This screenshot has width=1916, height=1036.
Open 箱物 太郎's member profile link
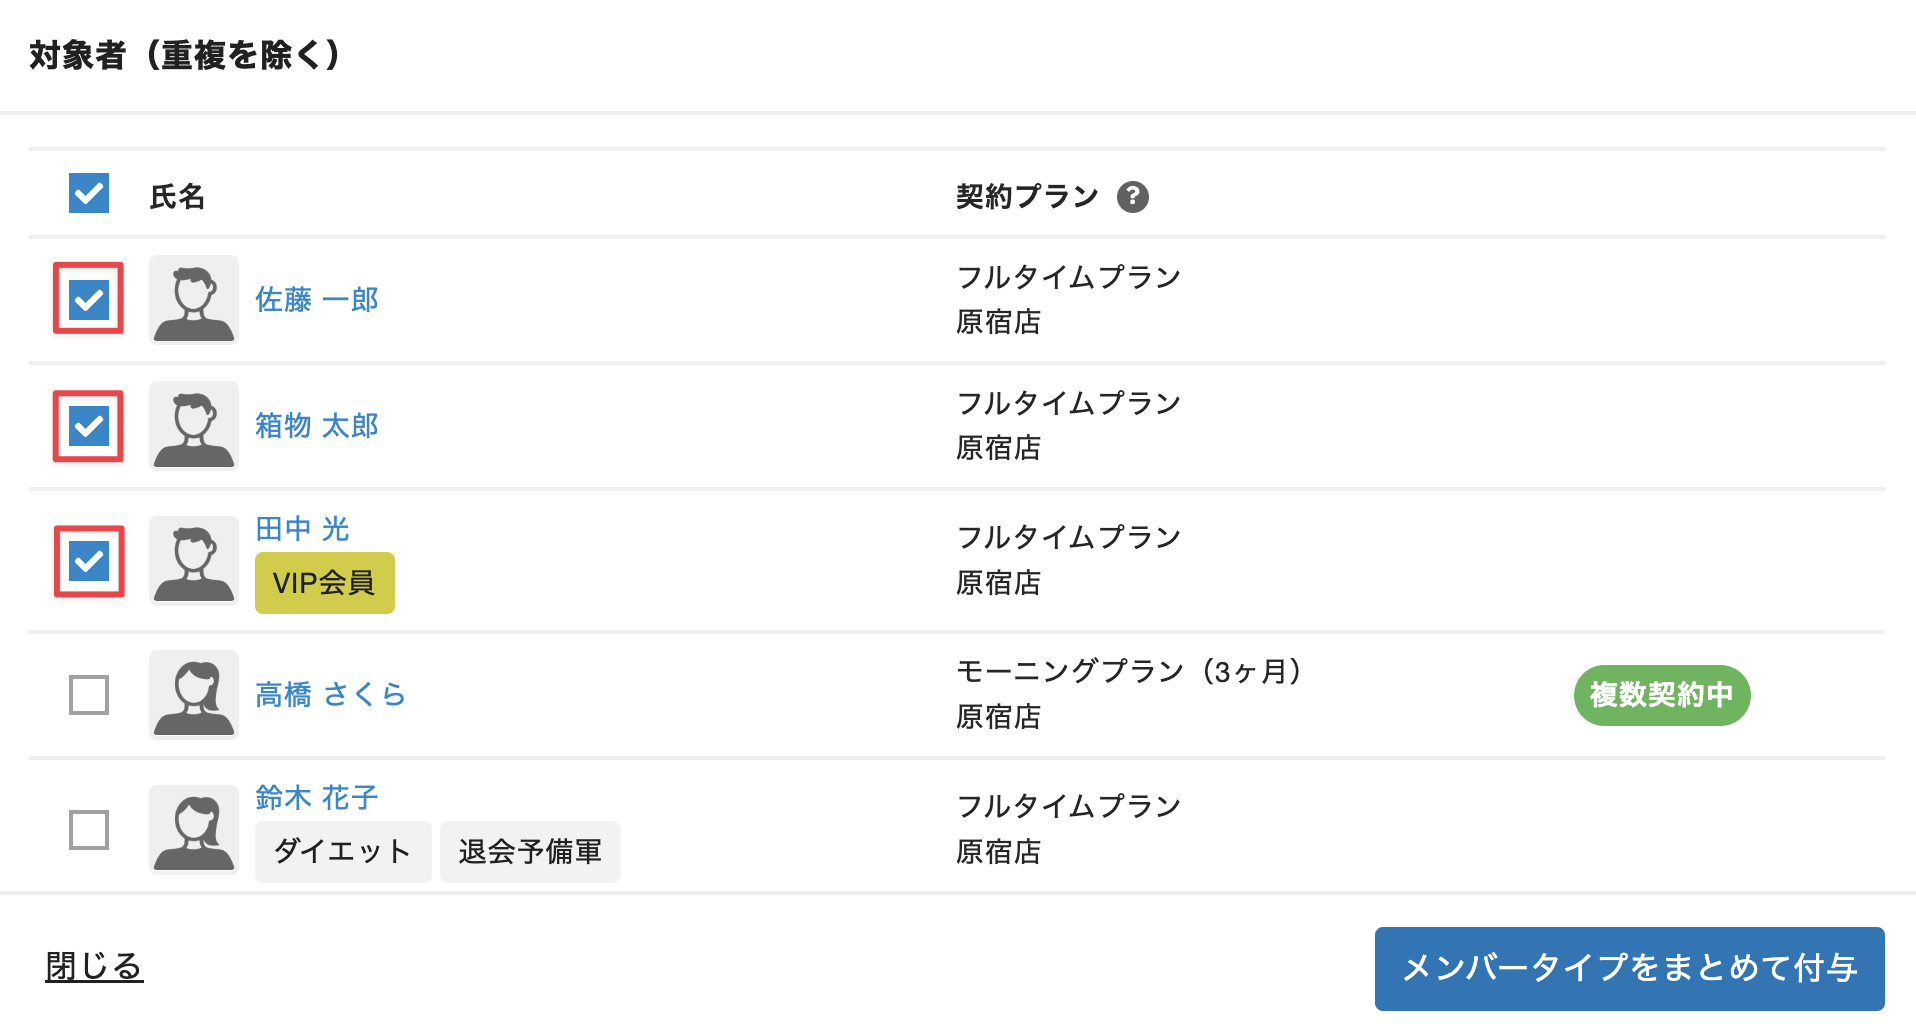(316, 426)
